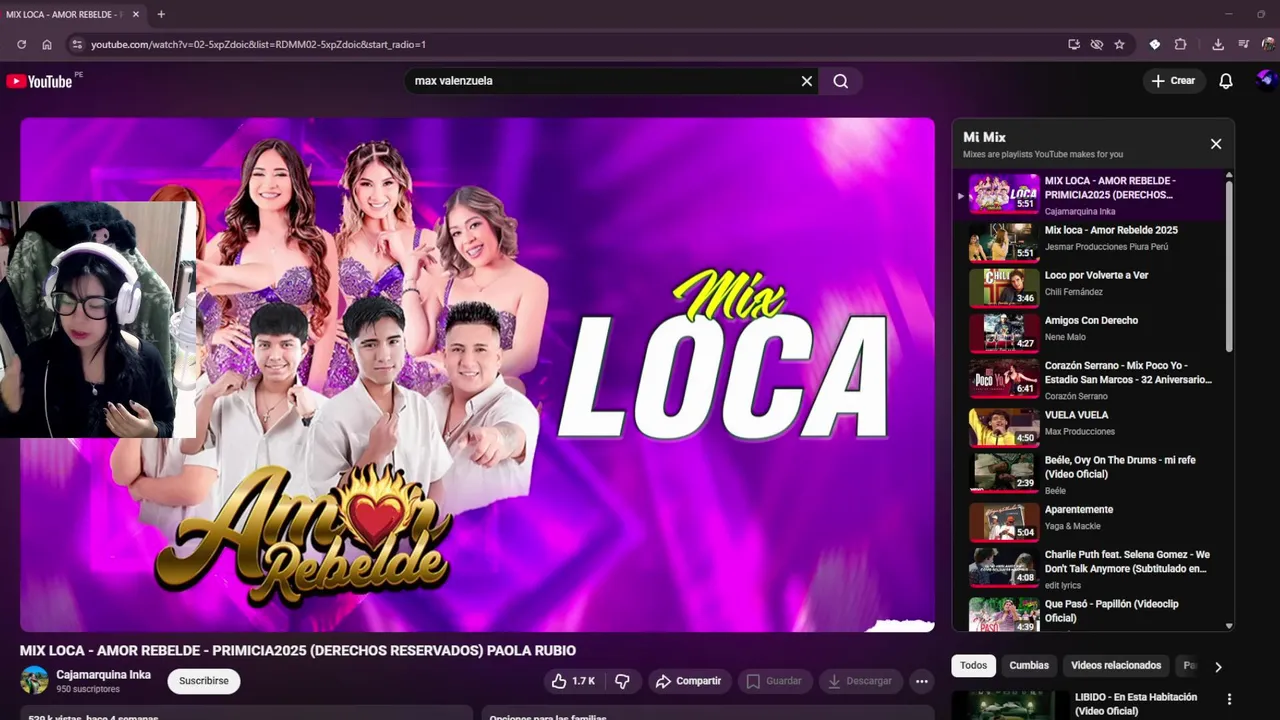Open the three-dot more actions menu under video
1280x720 pixels.
(922, 681)
